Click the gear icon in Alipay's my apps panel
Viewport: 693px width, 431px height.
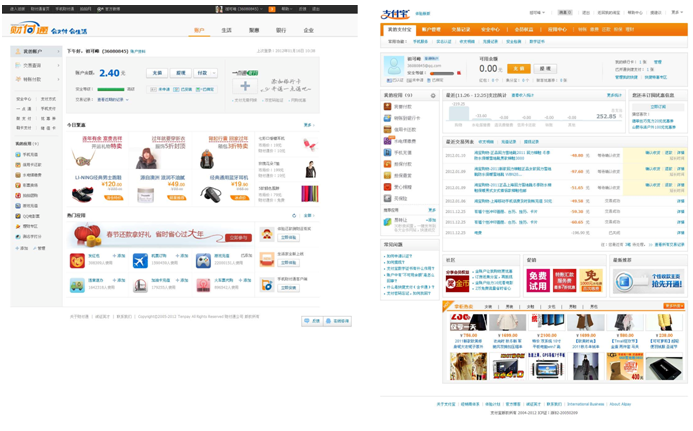coord(433,95)
